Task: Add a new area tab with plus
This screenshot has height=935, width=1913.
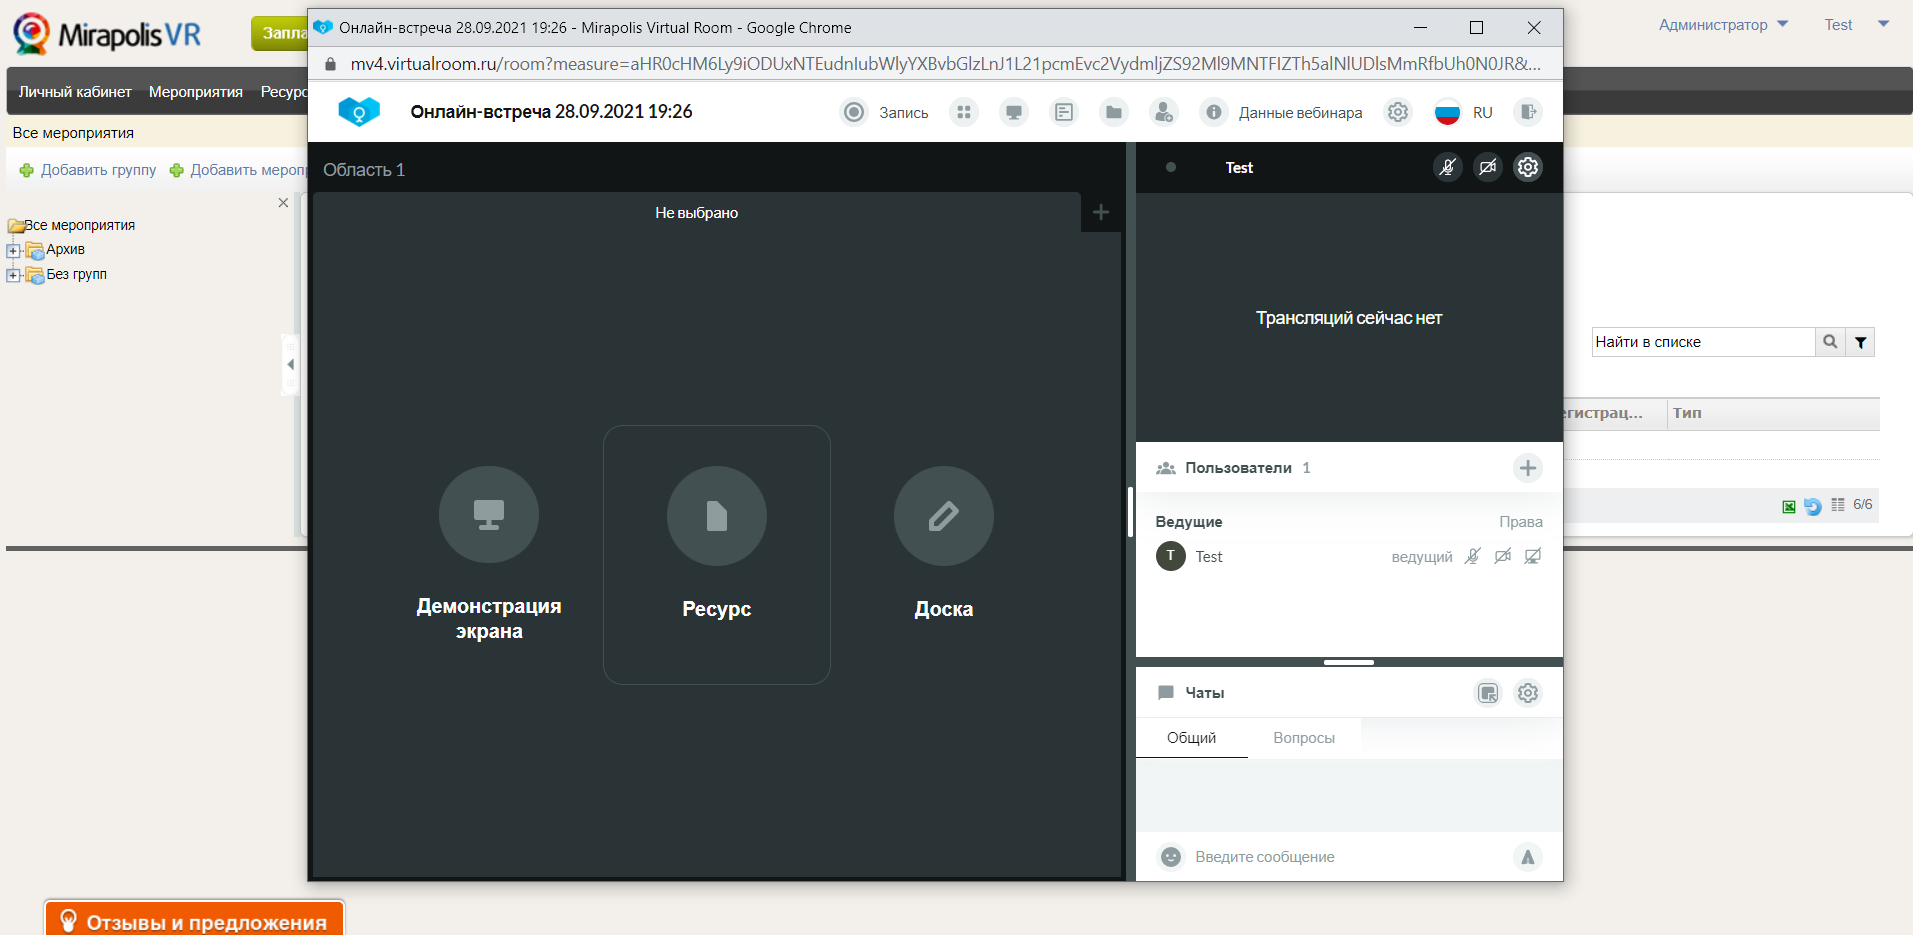Action: [x=1101, y=212]
